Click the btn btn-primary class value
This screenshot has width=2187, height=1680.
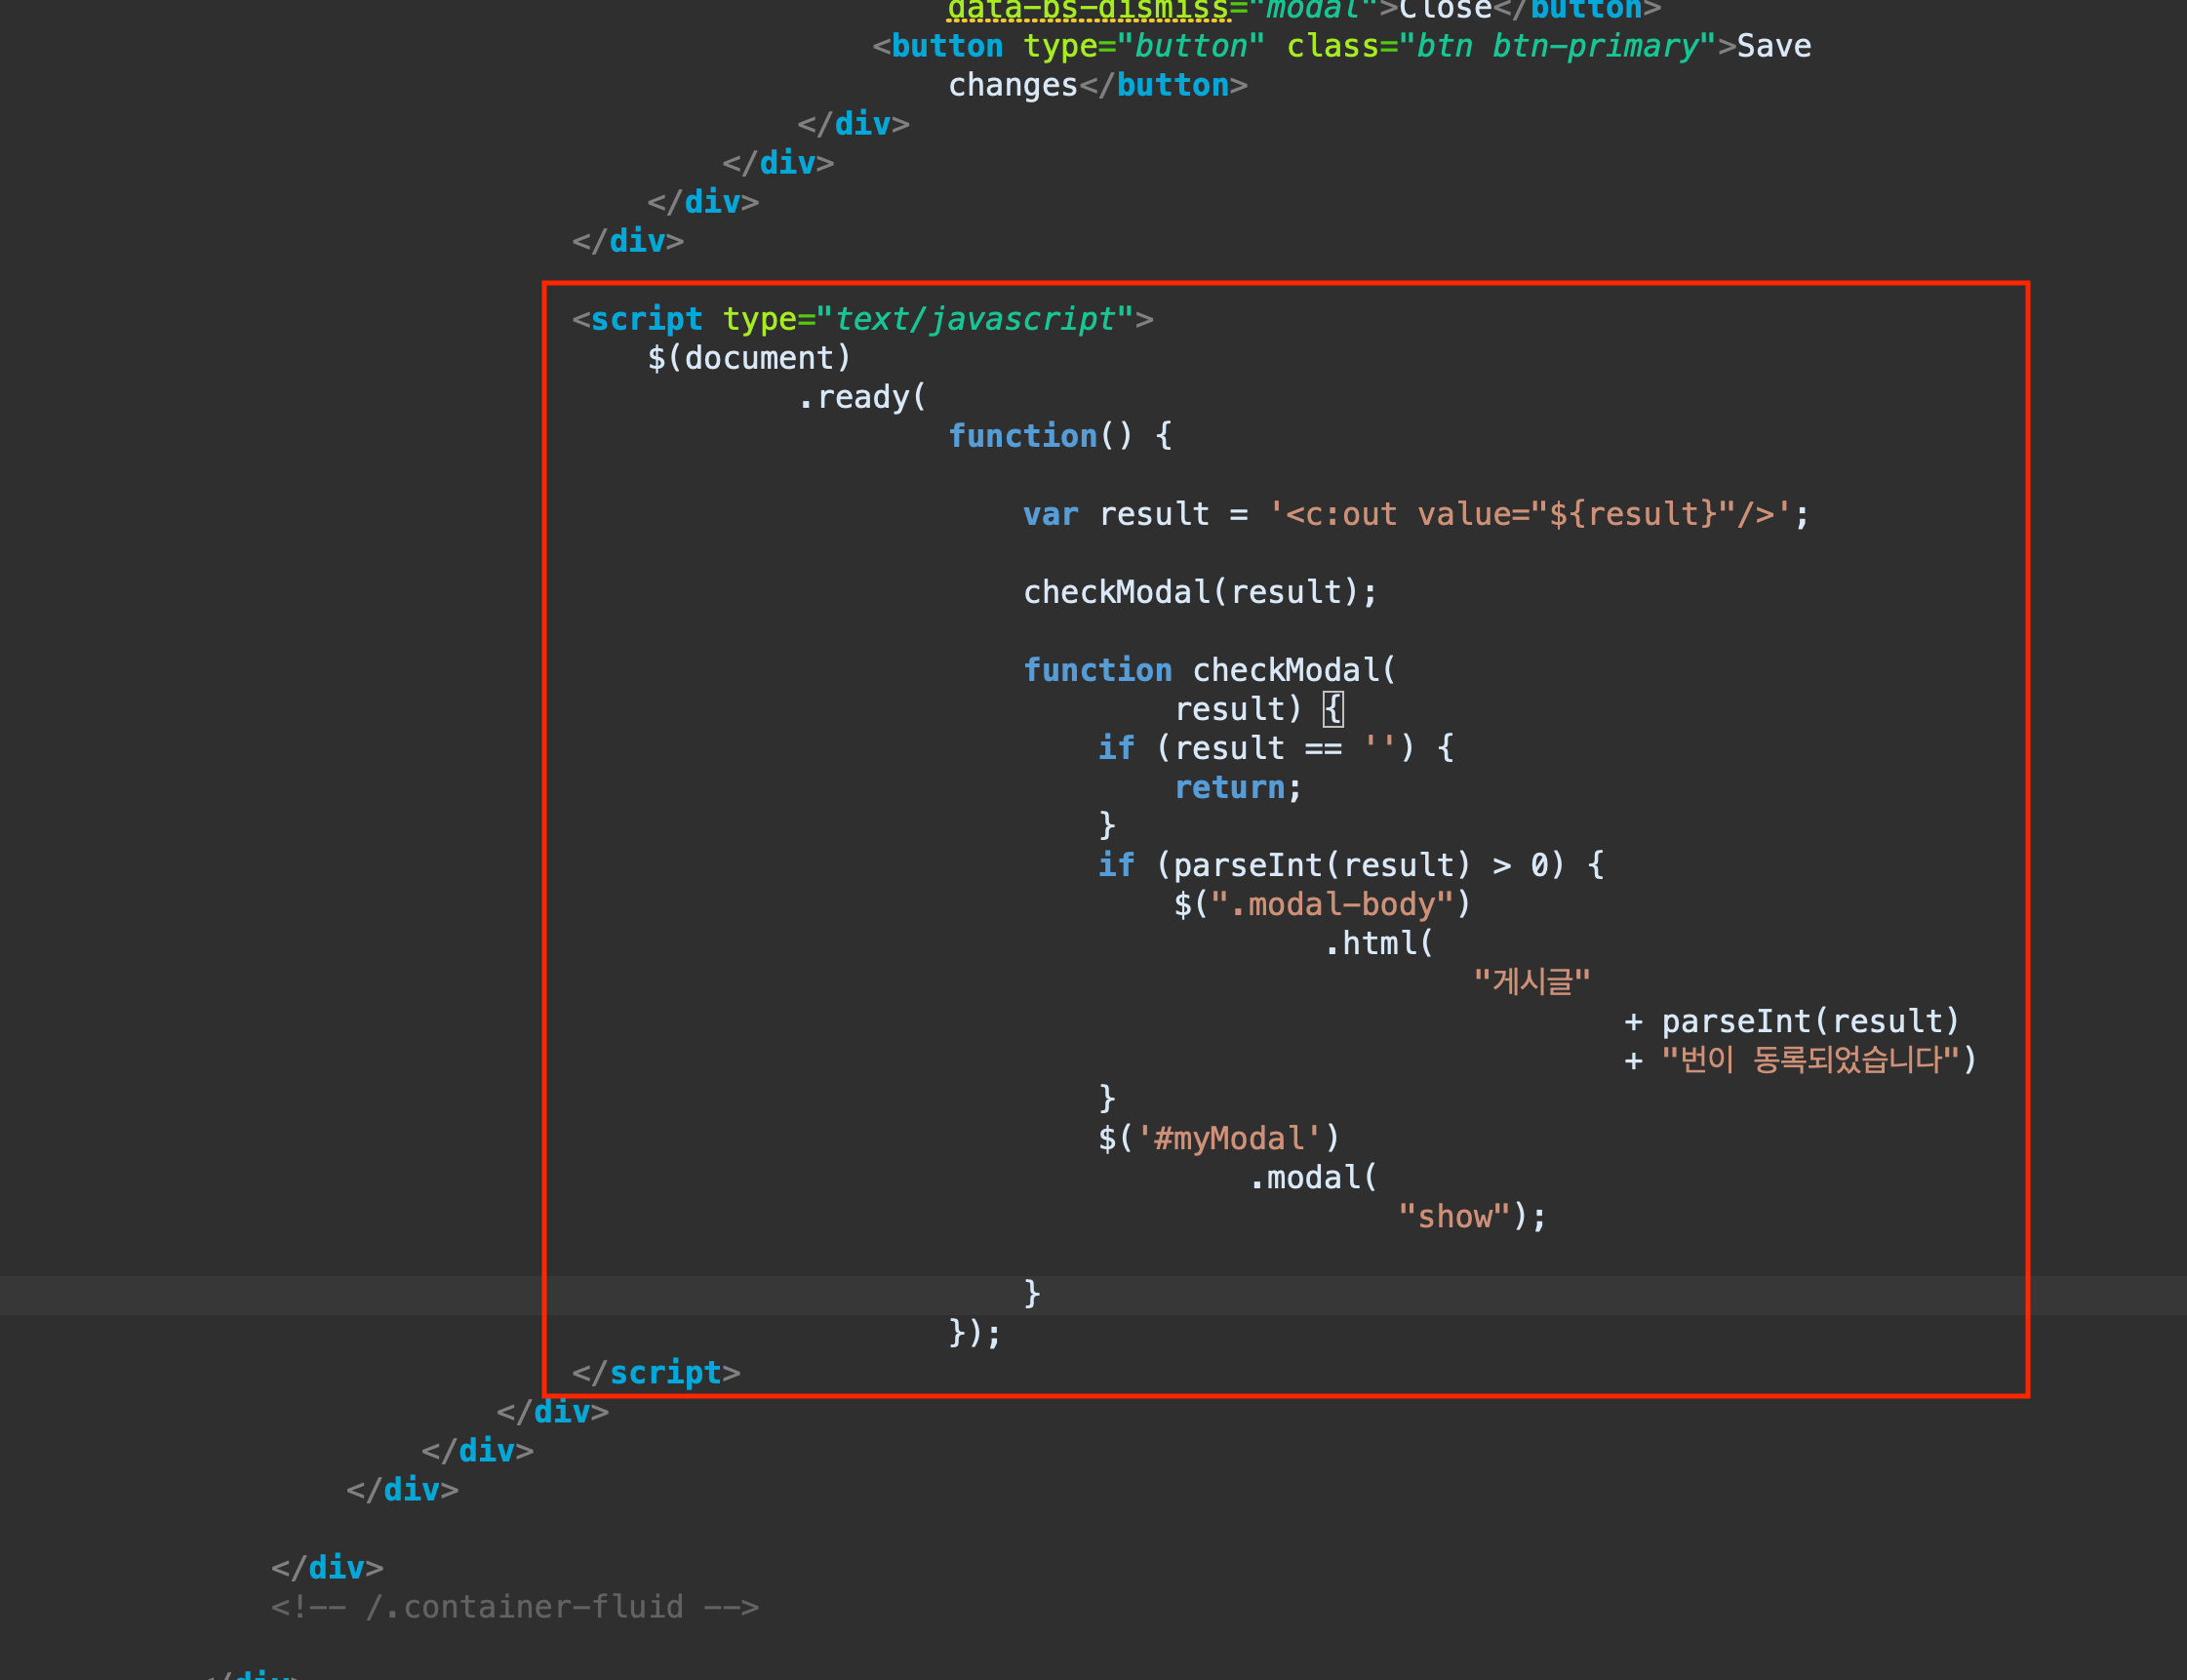1557,46
